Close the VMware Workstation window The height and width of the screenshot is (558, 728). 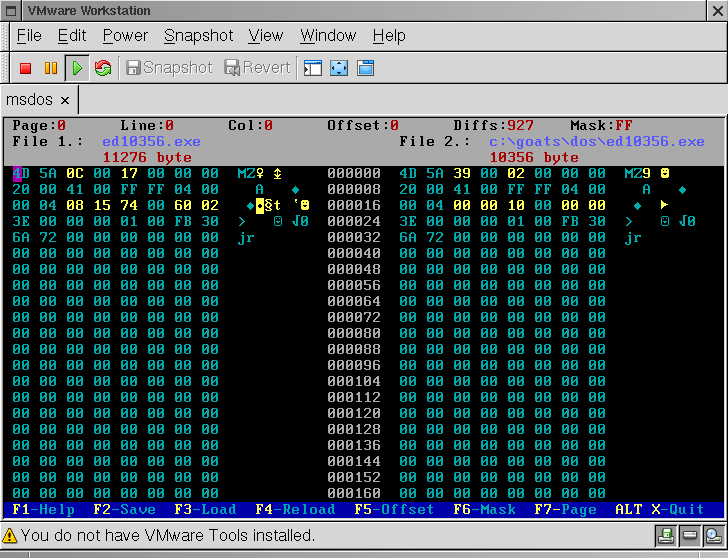pos(718,11)
